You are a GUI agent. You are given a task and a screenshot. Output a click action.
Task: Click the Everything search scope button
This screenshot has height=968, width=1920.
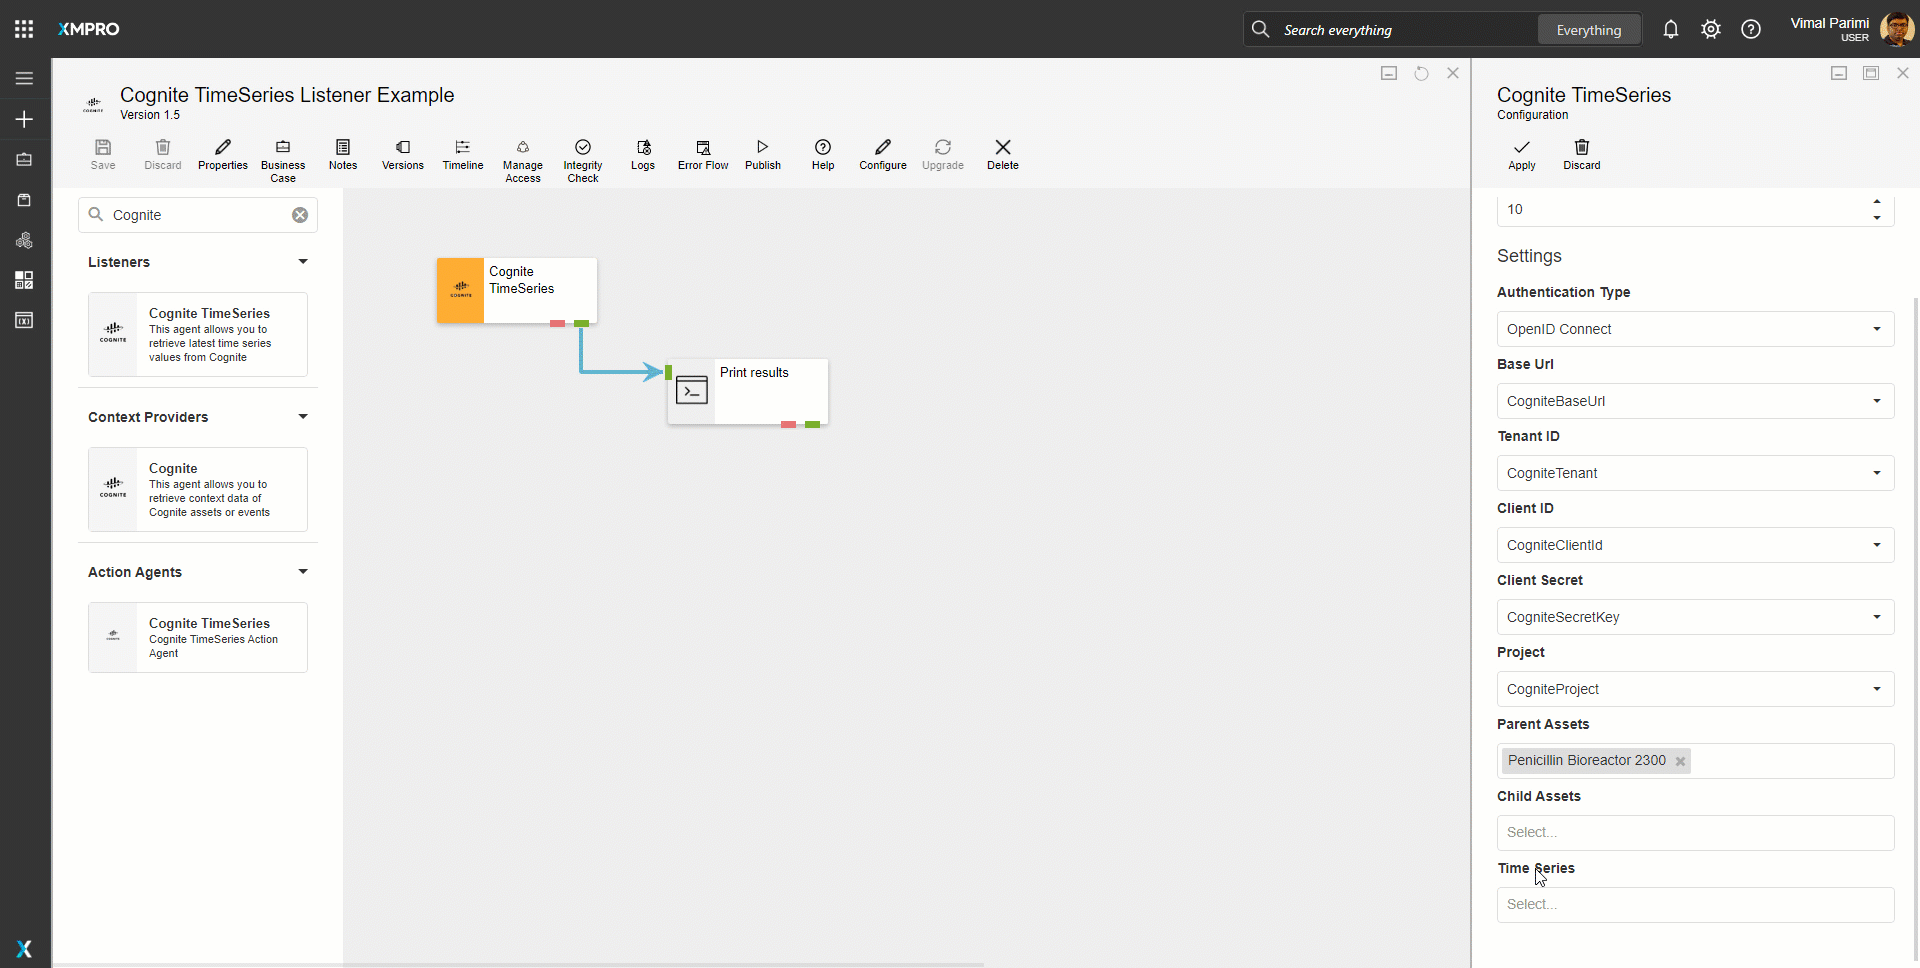[1588, 30]
